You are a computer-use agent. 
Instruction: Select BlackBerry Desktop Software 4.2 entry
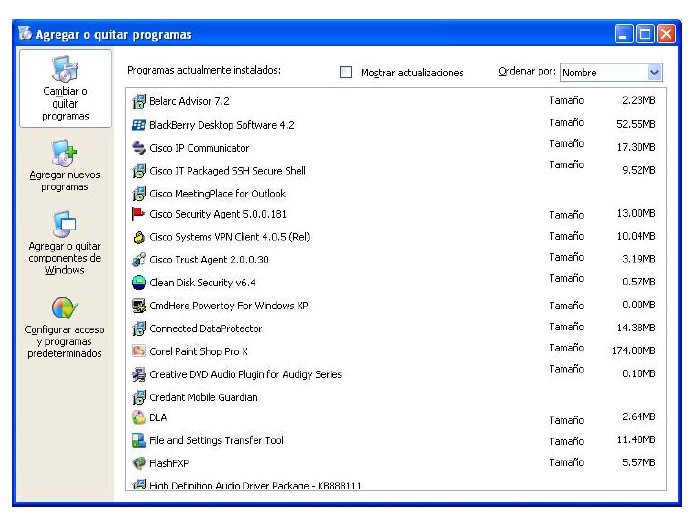tap(221, 125)
